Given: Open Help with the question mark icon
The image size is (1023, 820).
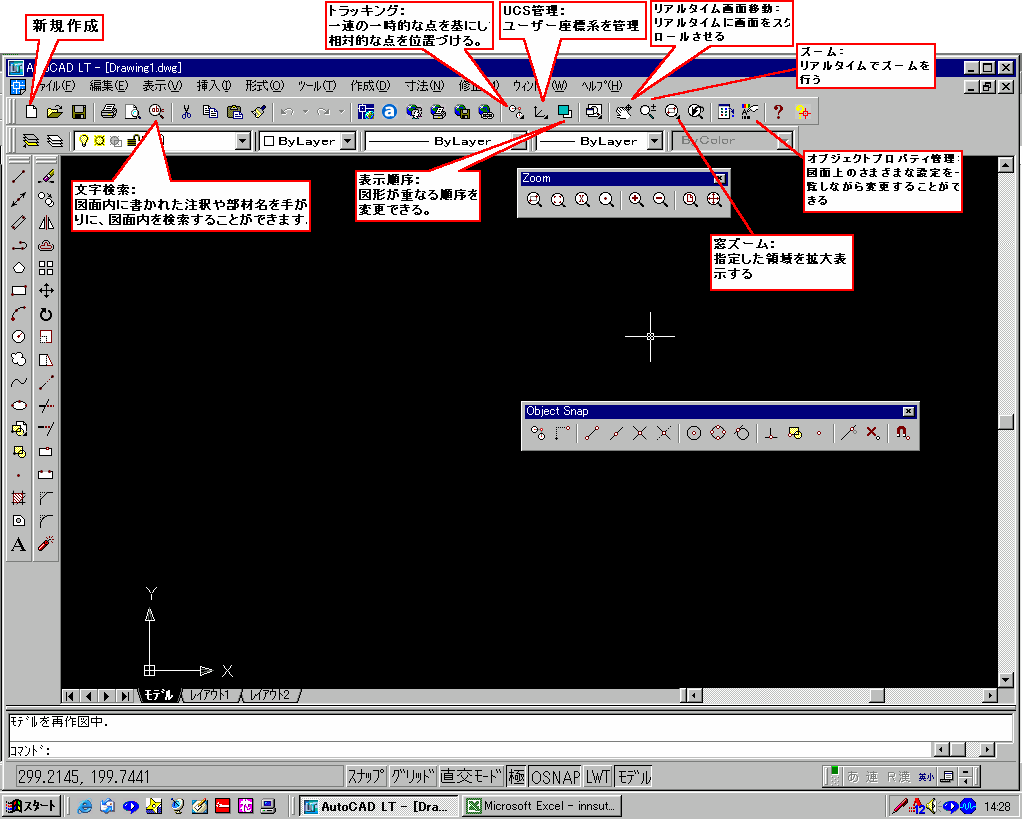Looking at the screenshot, I should (778, 112).
